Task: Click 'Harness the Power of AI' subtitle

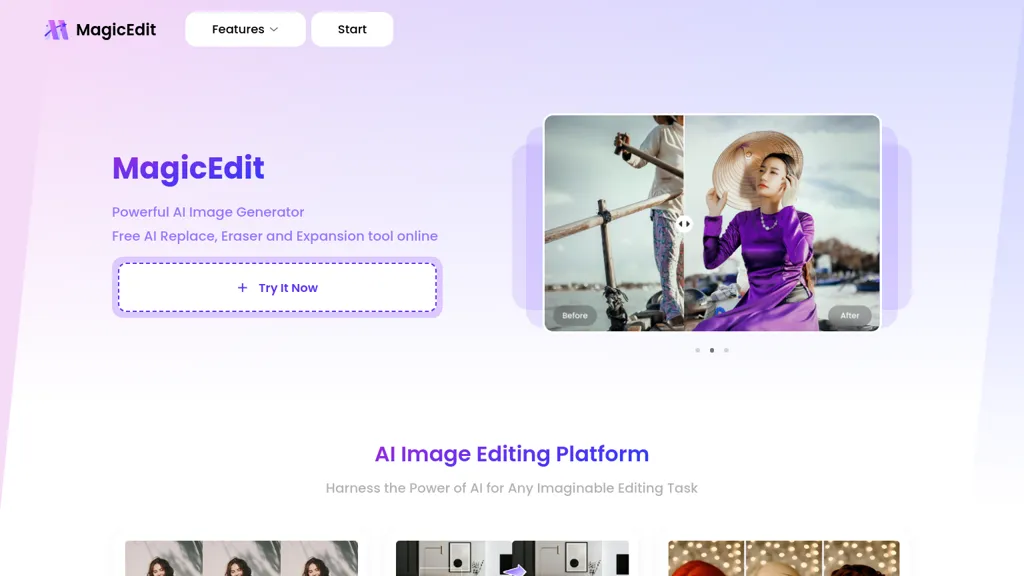Action: click(512, 488)
